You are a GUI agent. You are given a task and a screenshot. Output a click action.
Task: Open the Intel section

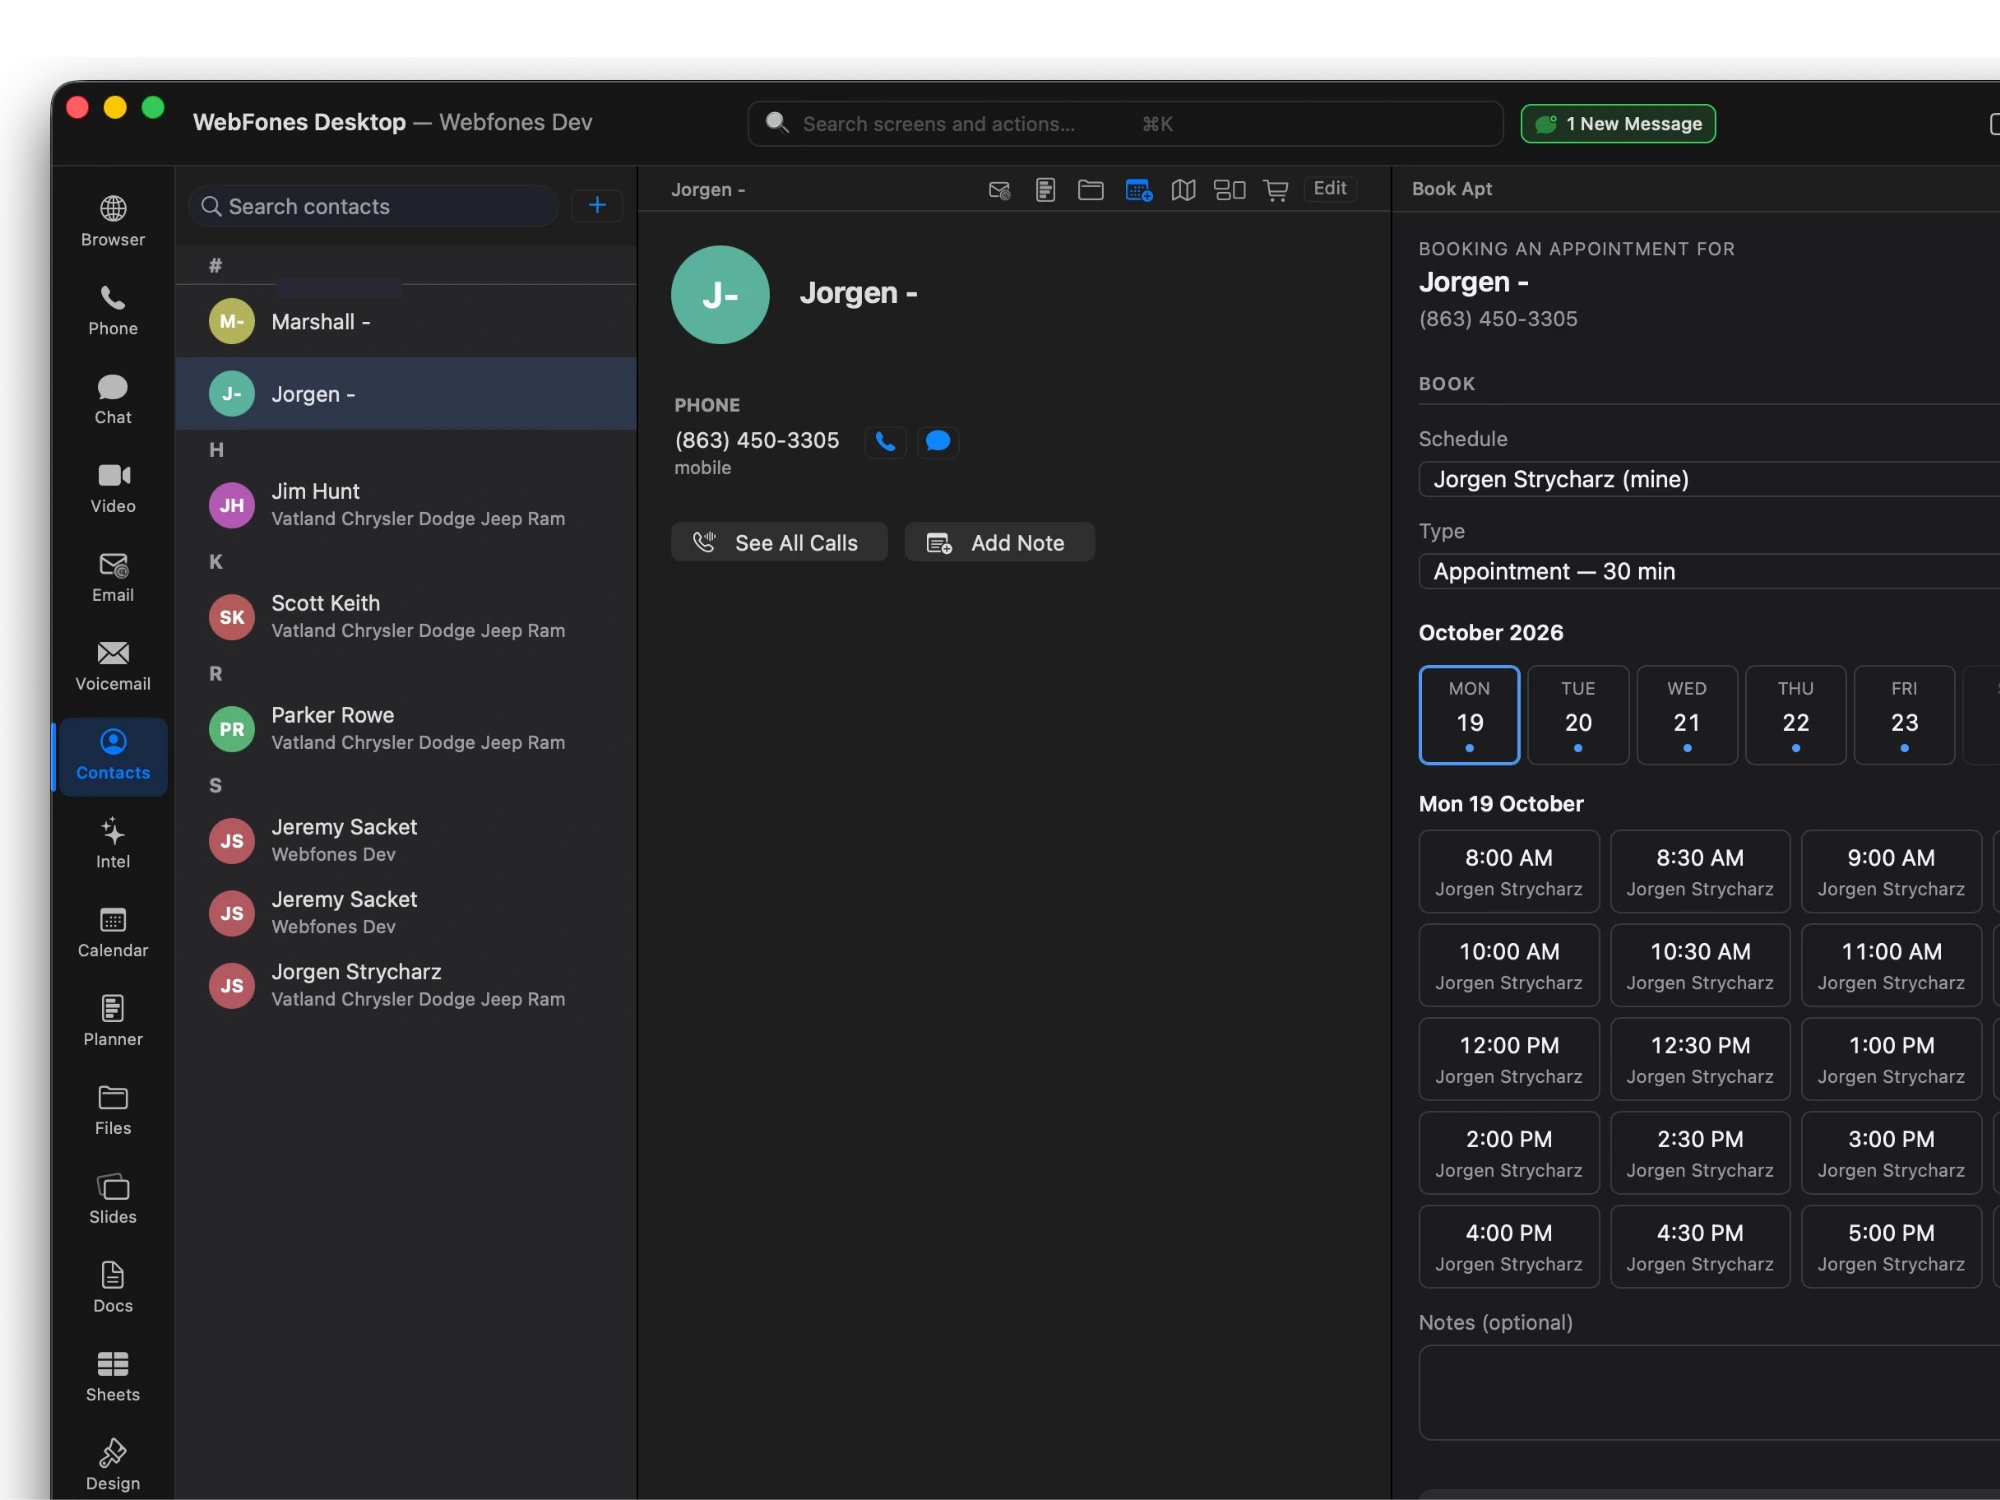(113, 844)
